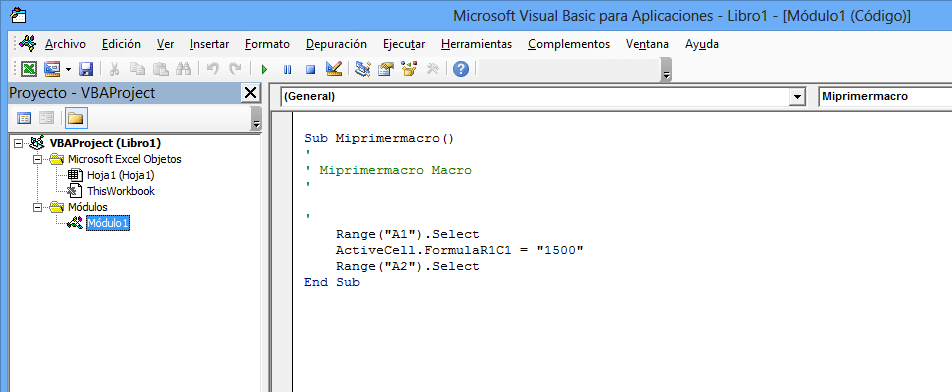Open the Depuración menu
The height and width of the screenshot is (392, 952).
point(336,44)
